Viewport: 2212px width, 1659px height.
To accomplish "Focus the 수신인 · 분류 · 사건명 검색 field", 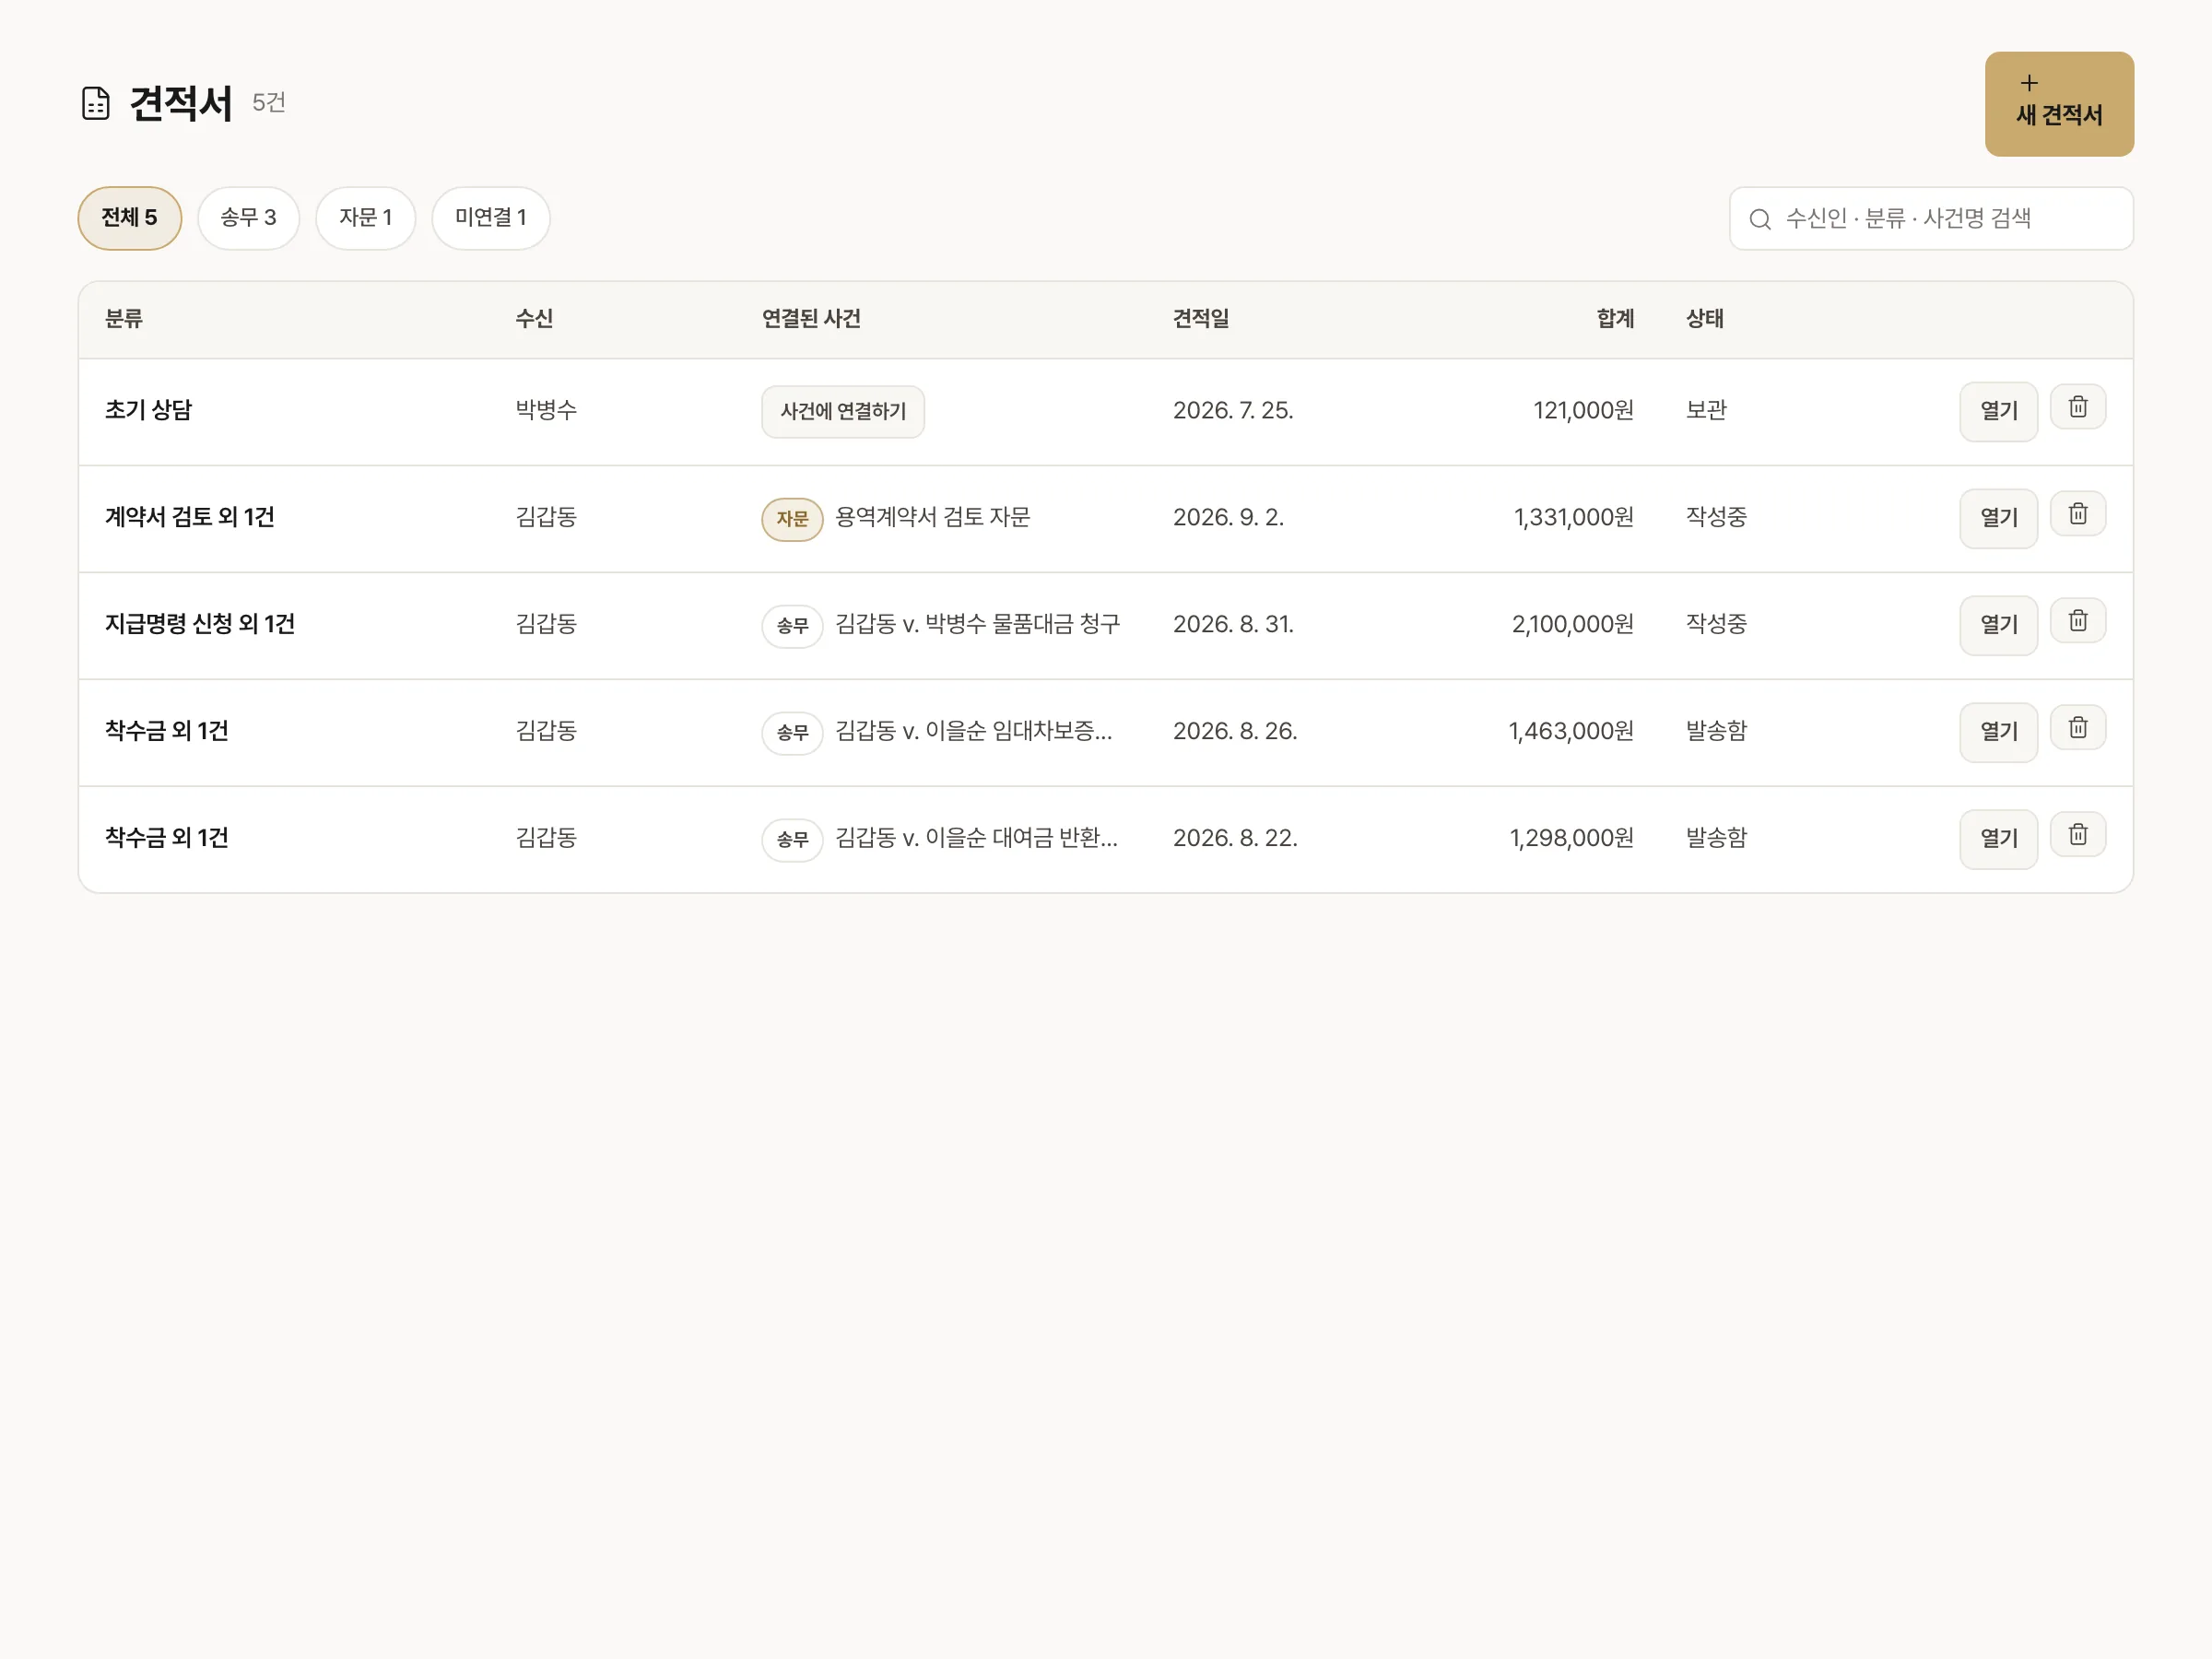I will pyautogui.click(x=1931, y=219).
